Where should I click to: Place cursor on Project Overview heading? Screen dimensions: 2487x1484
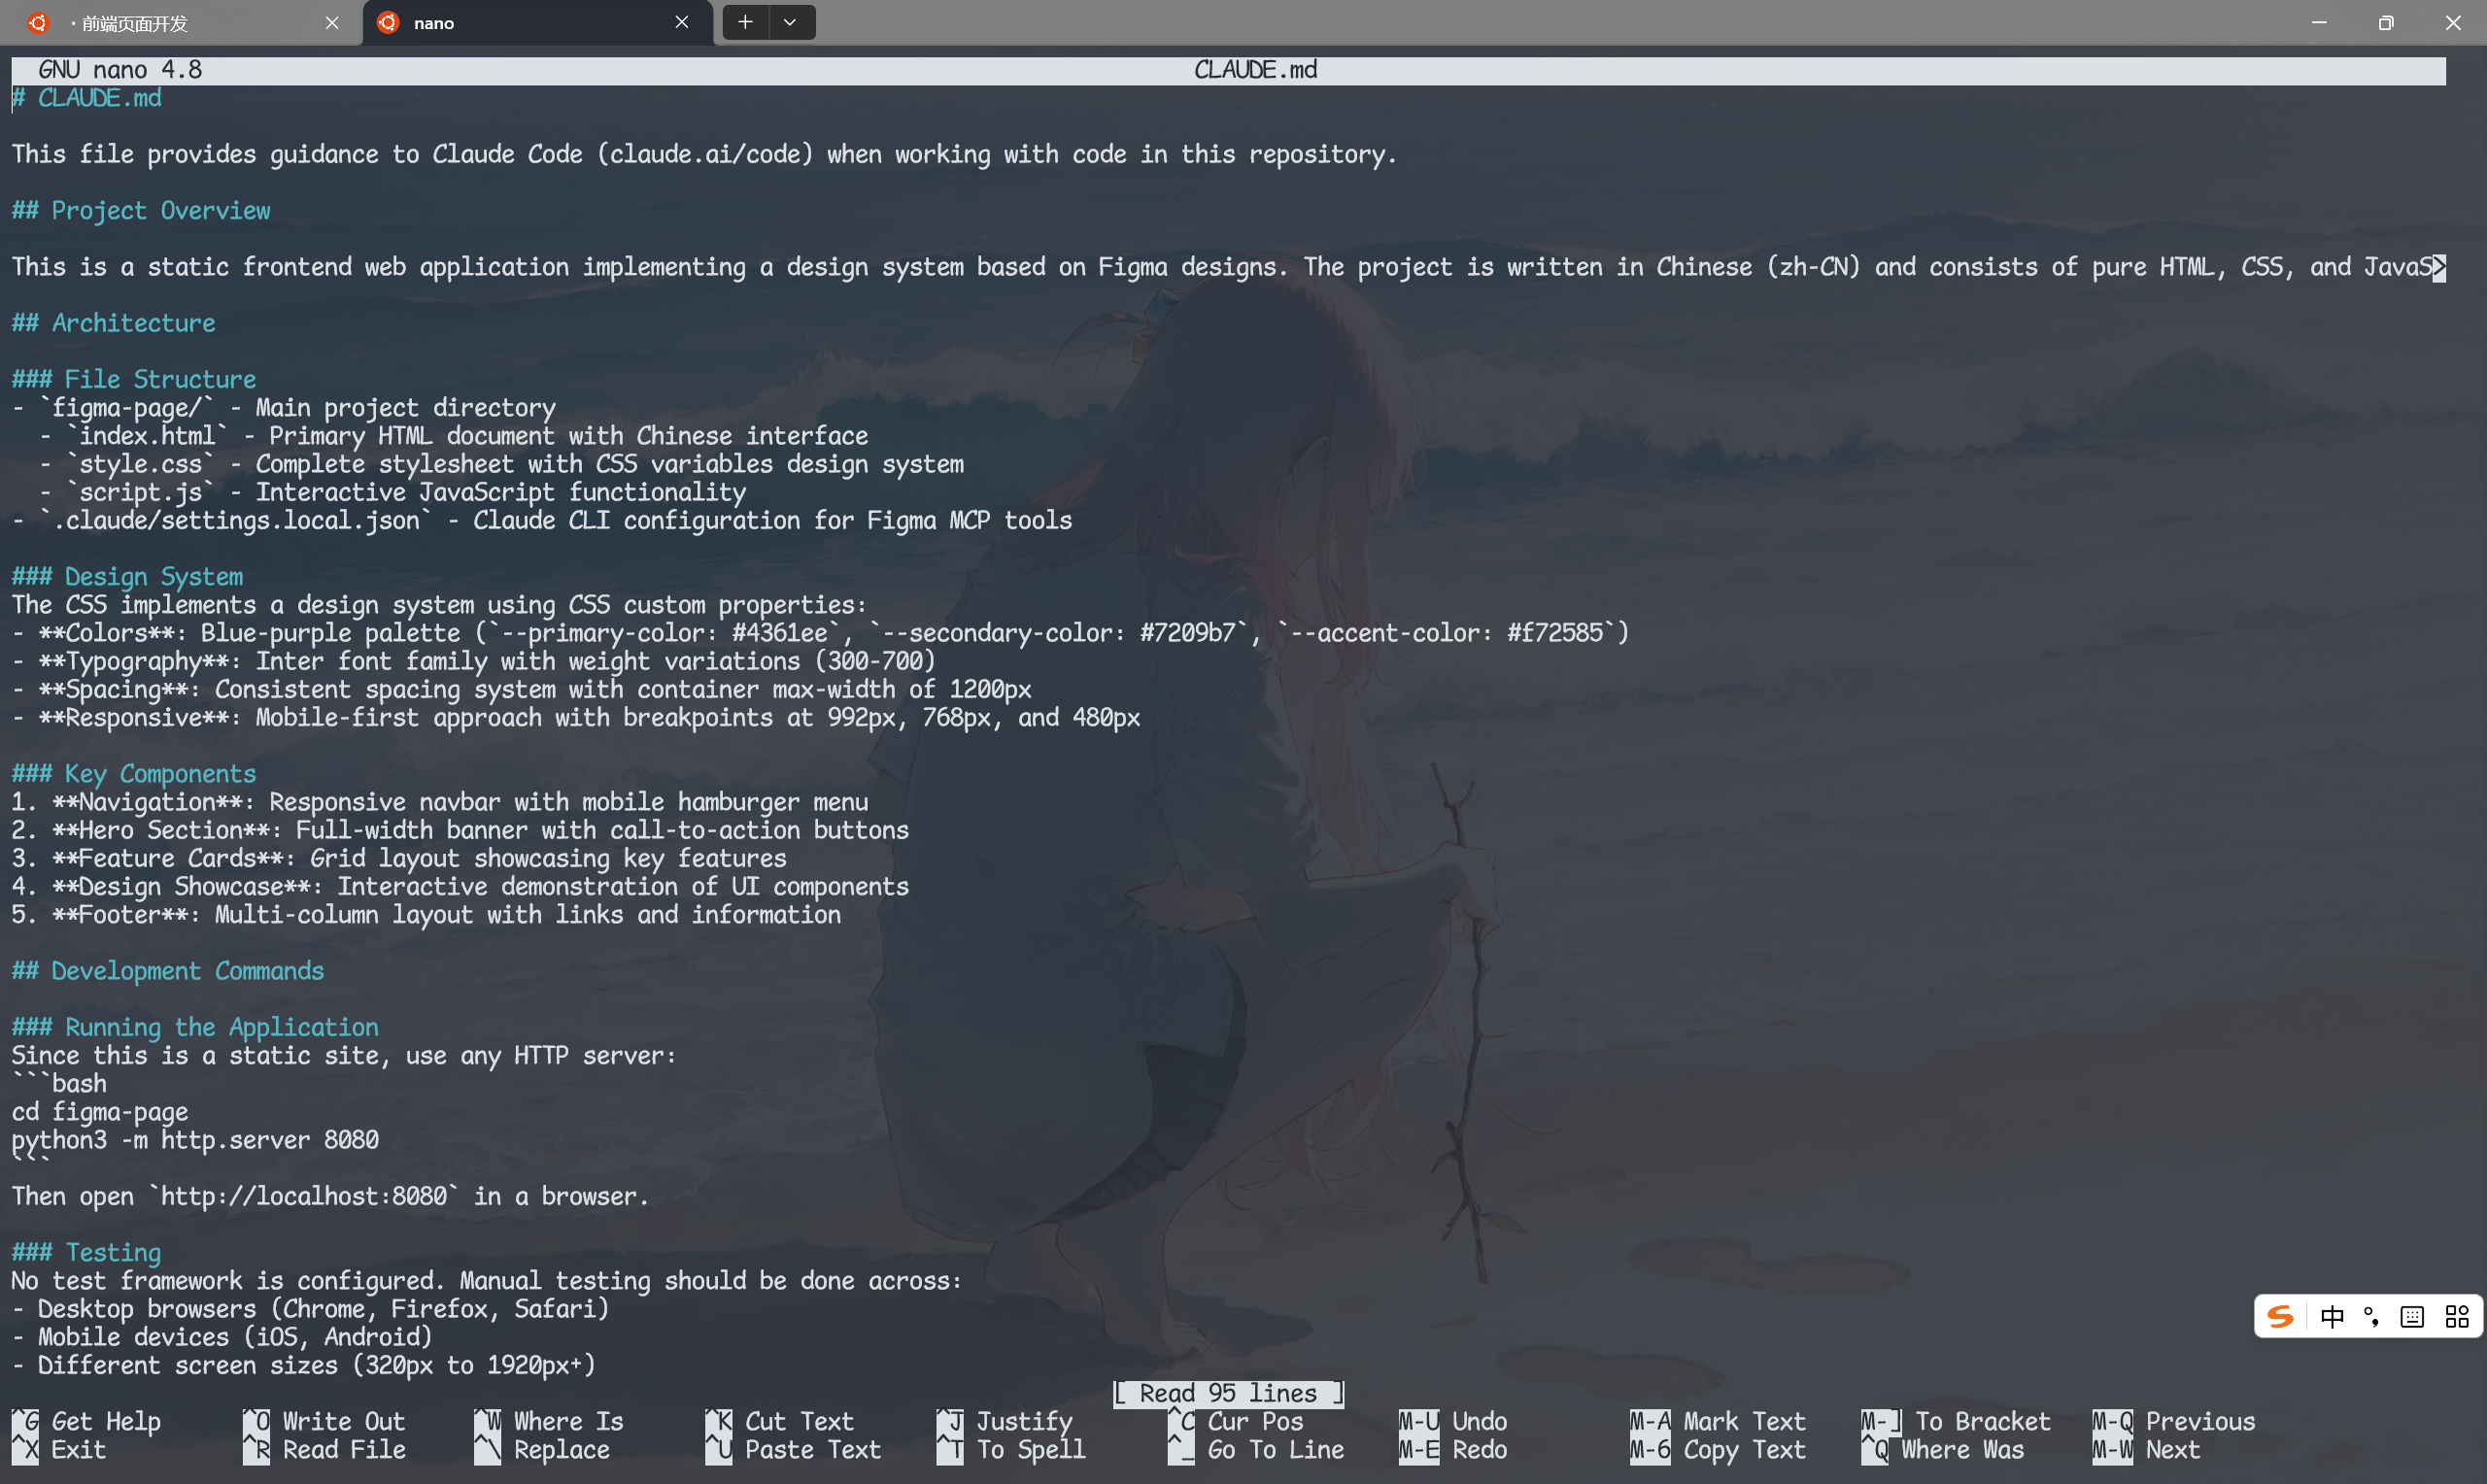point(160,210)
